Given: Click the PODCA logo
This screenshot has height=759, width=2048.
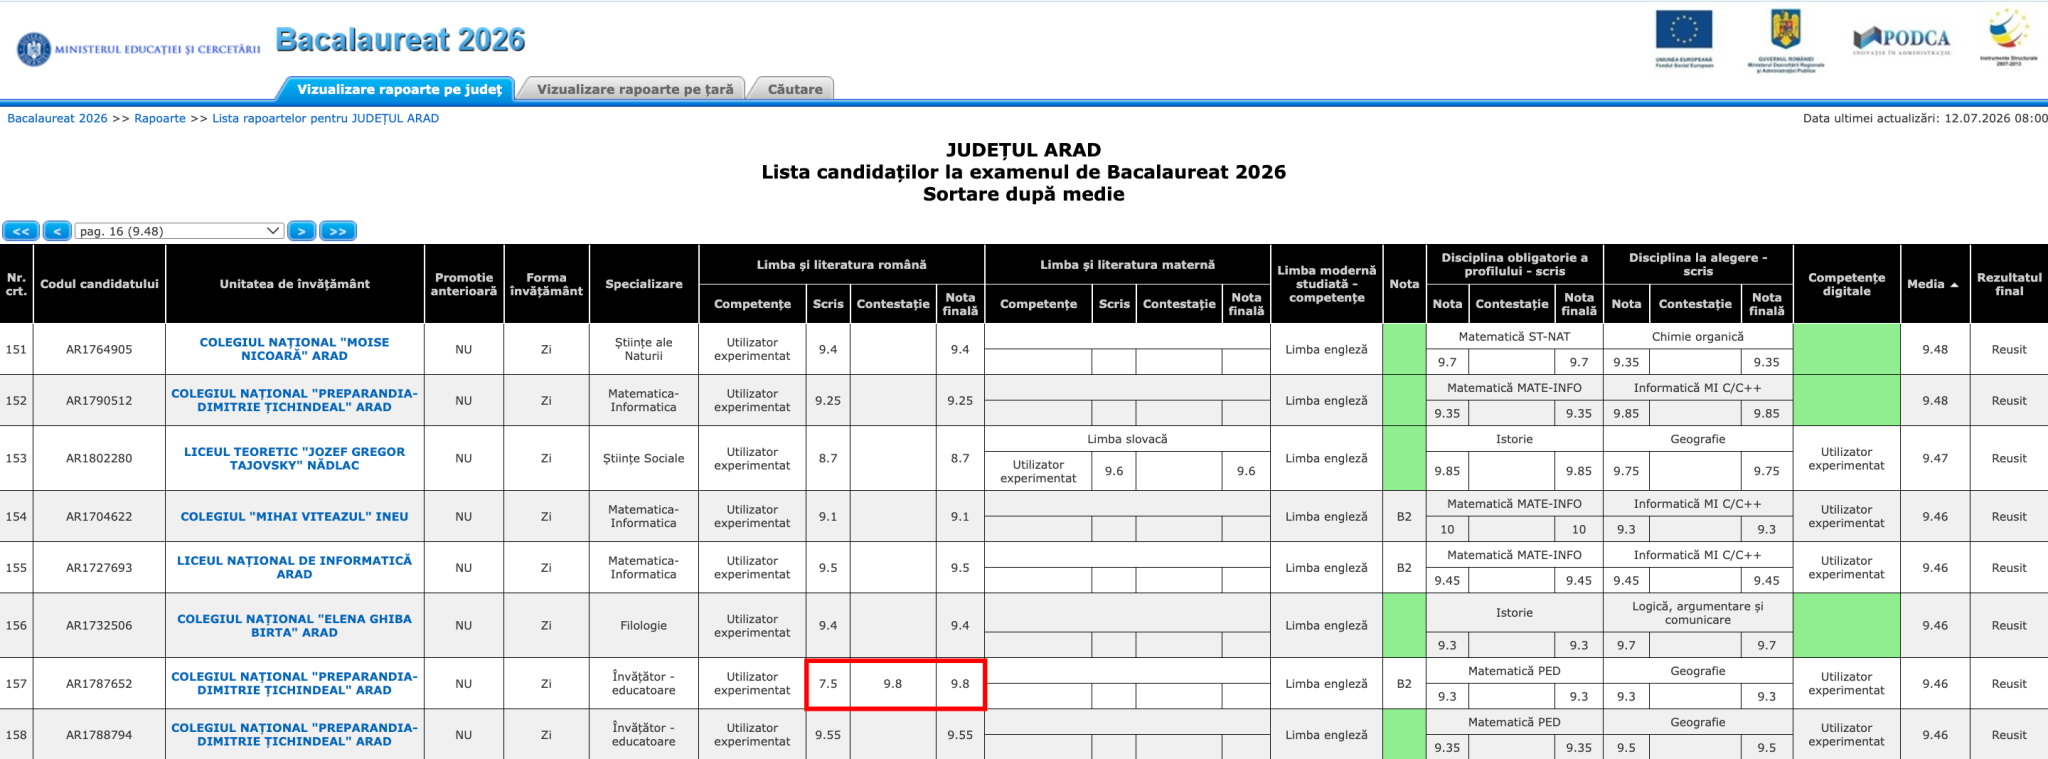Looking at the screenshot, I should pos(1901,41).
